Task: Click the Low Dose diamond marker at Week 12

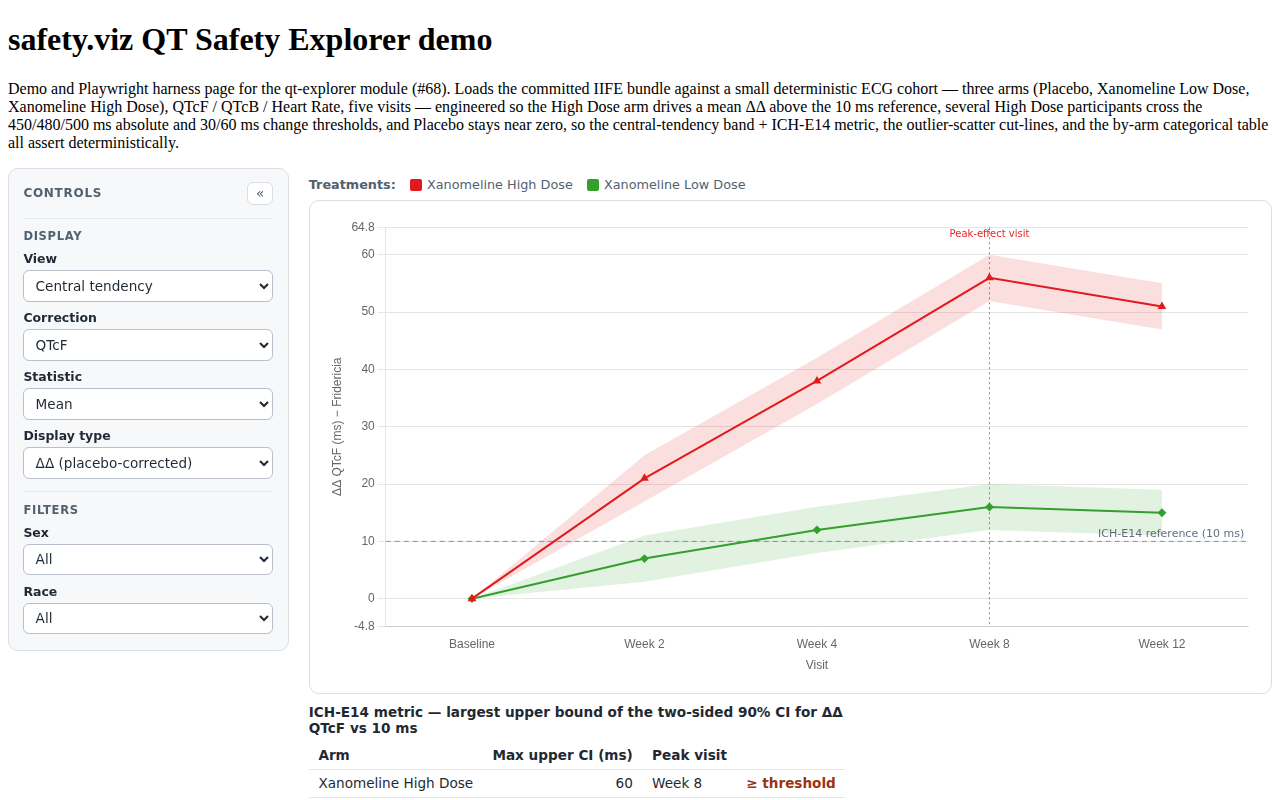Action: tap(1162, 513)
